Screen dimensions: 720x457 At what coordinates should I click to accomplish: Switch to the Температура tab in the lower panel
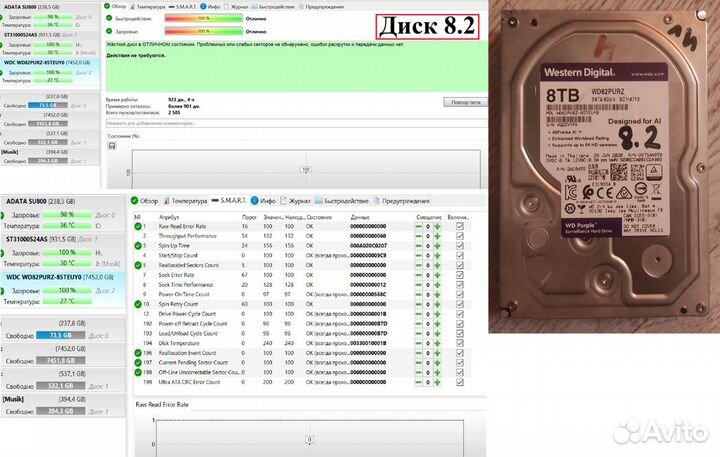pos(187,200)
